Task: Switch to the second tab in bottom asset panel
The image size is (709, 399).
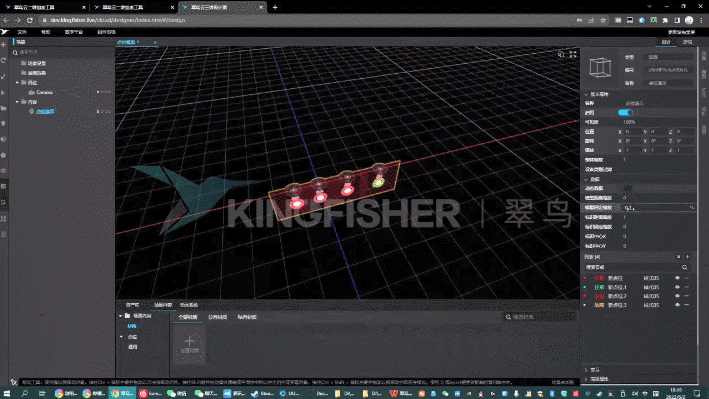Action: click(163, 305)
